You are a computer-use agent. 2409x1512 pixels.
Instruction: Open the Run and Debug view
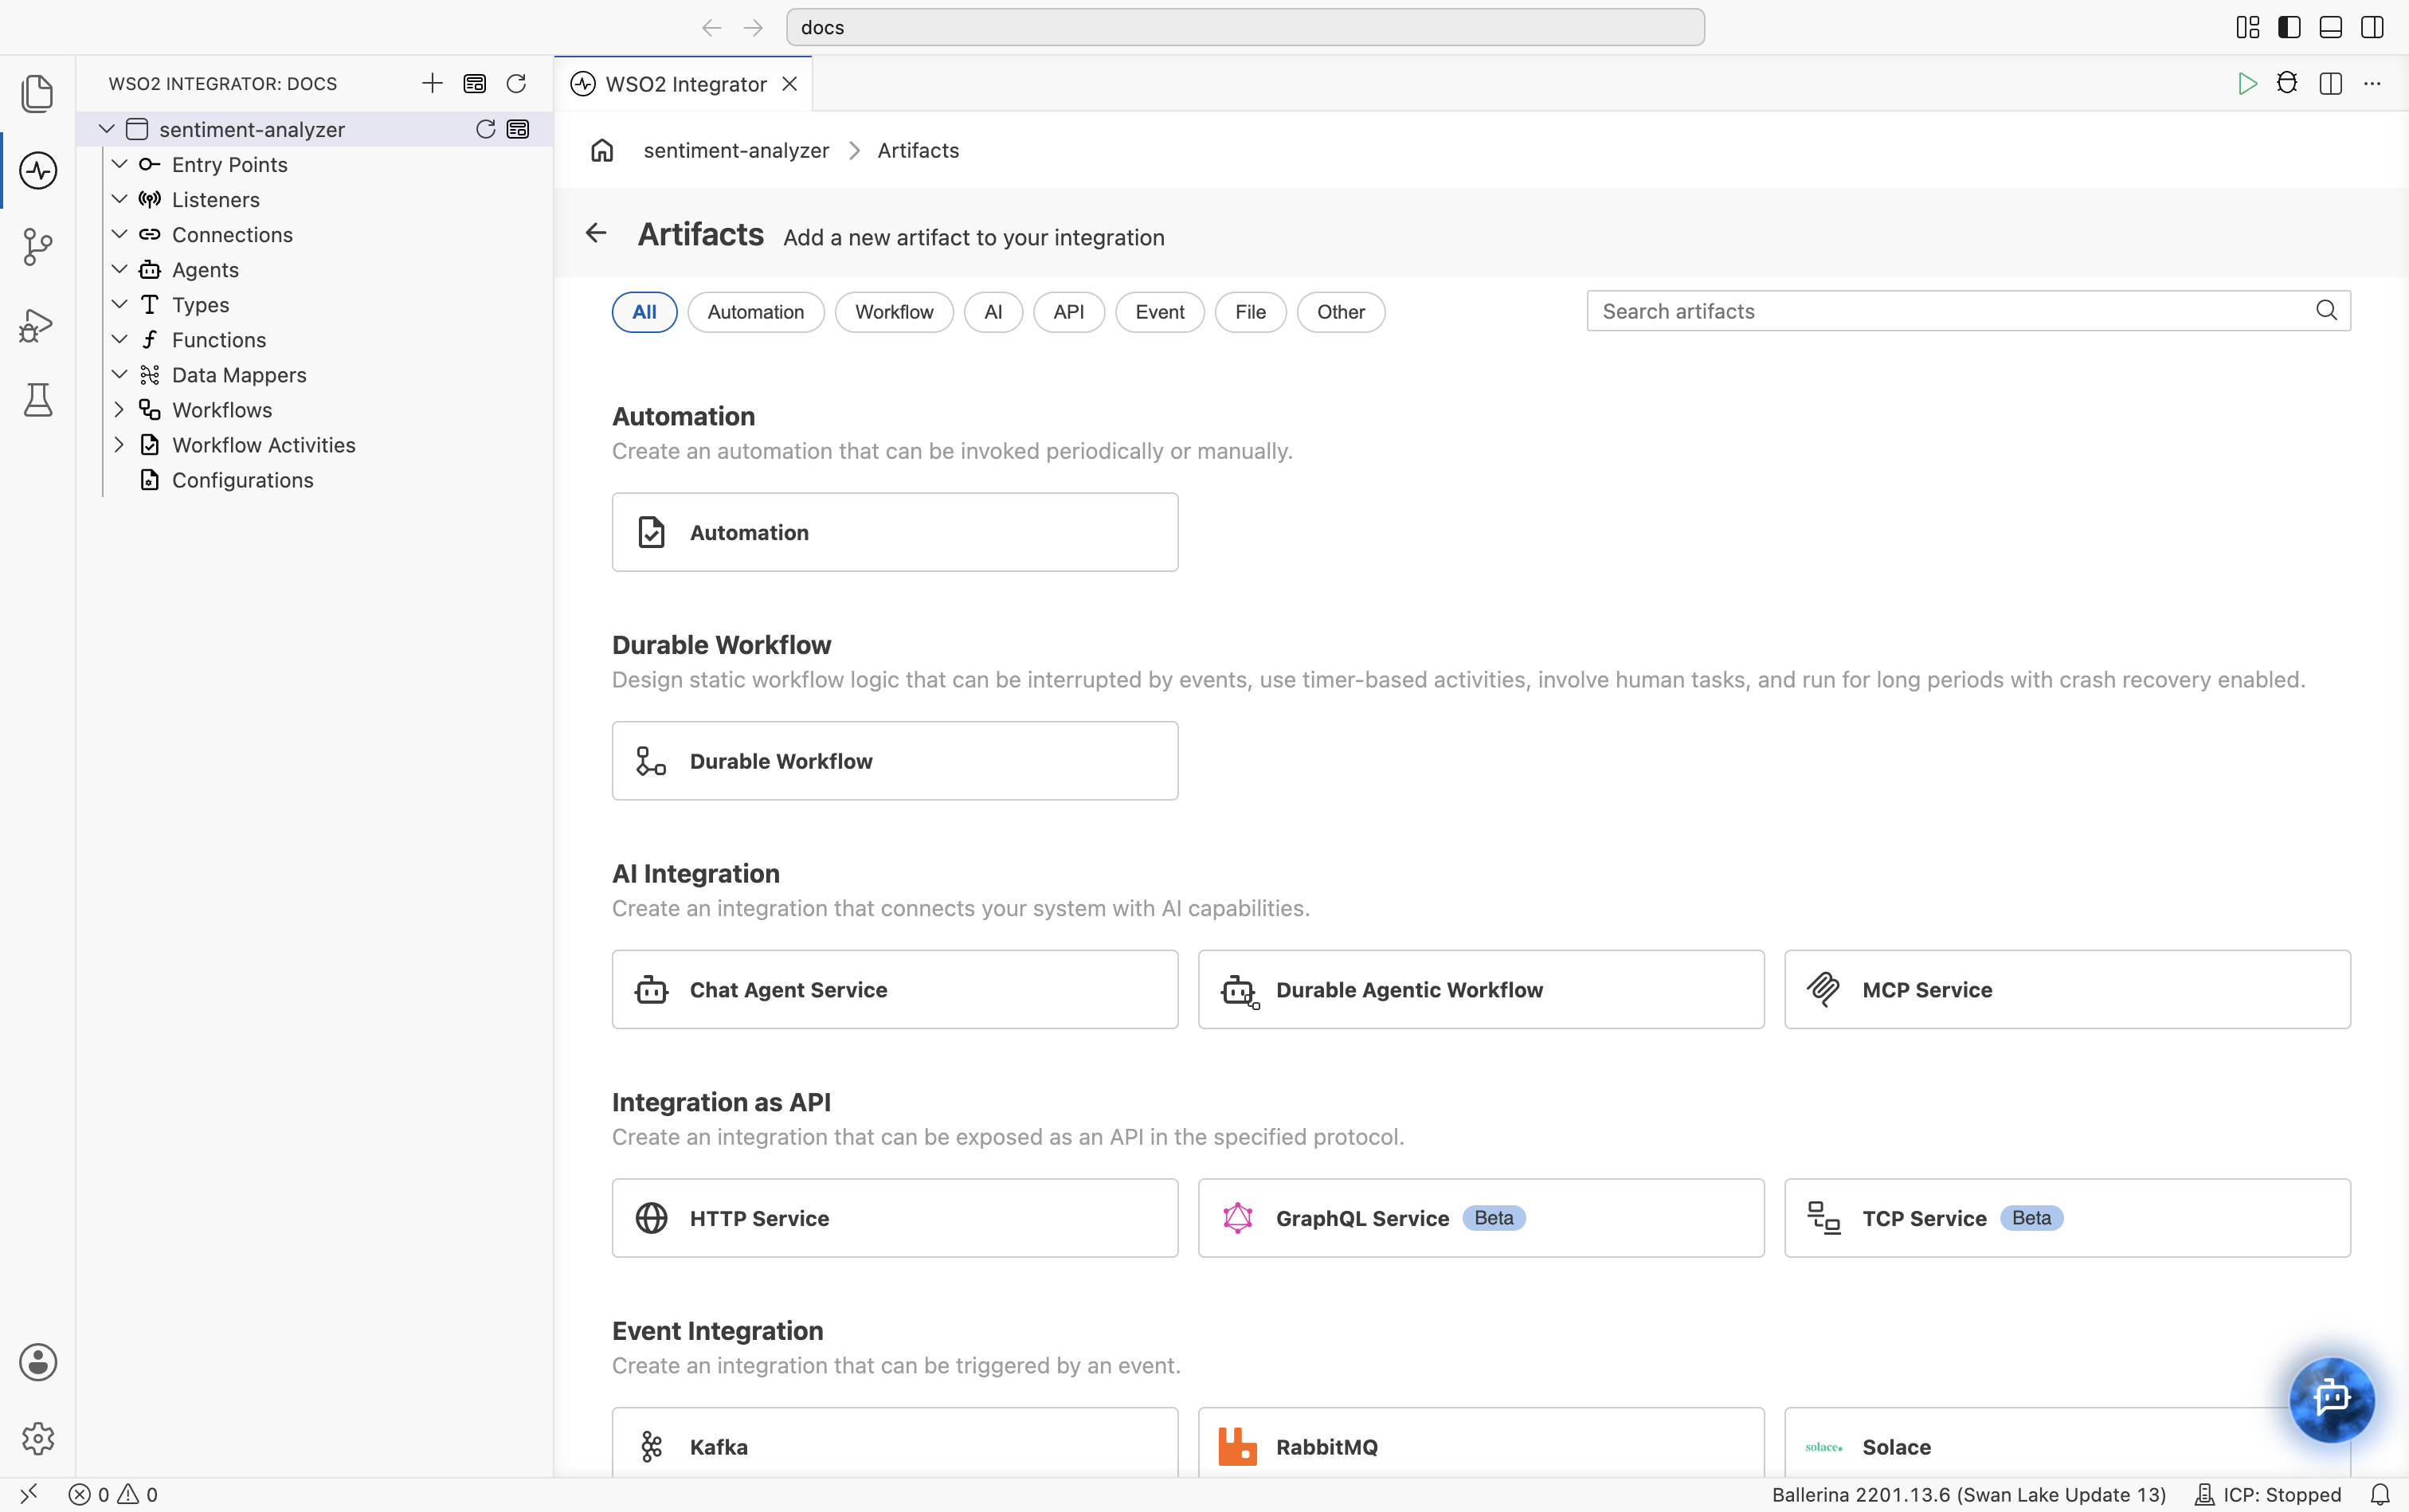pyautogui.click(x=36, y=324)
